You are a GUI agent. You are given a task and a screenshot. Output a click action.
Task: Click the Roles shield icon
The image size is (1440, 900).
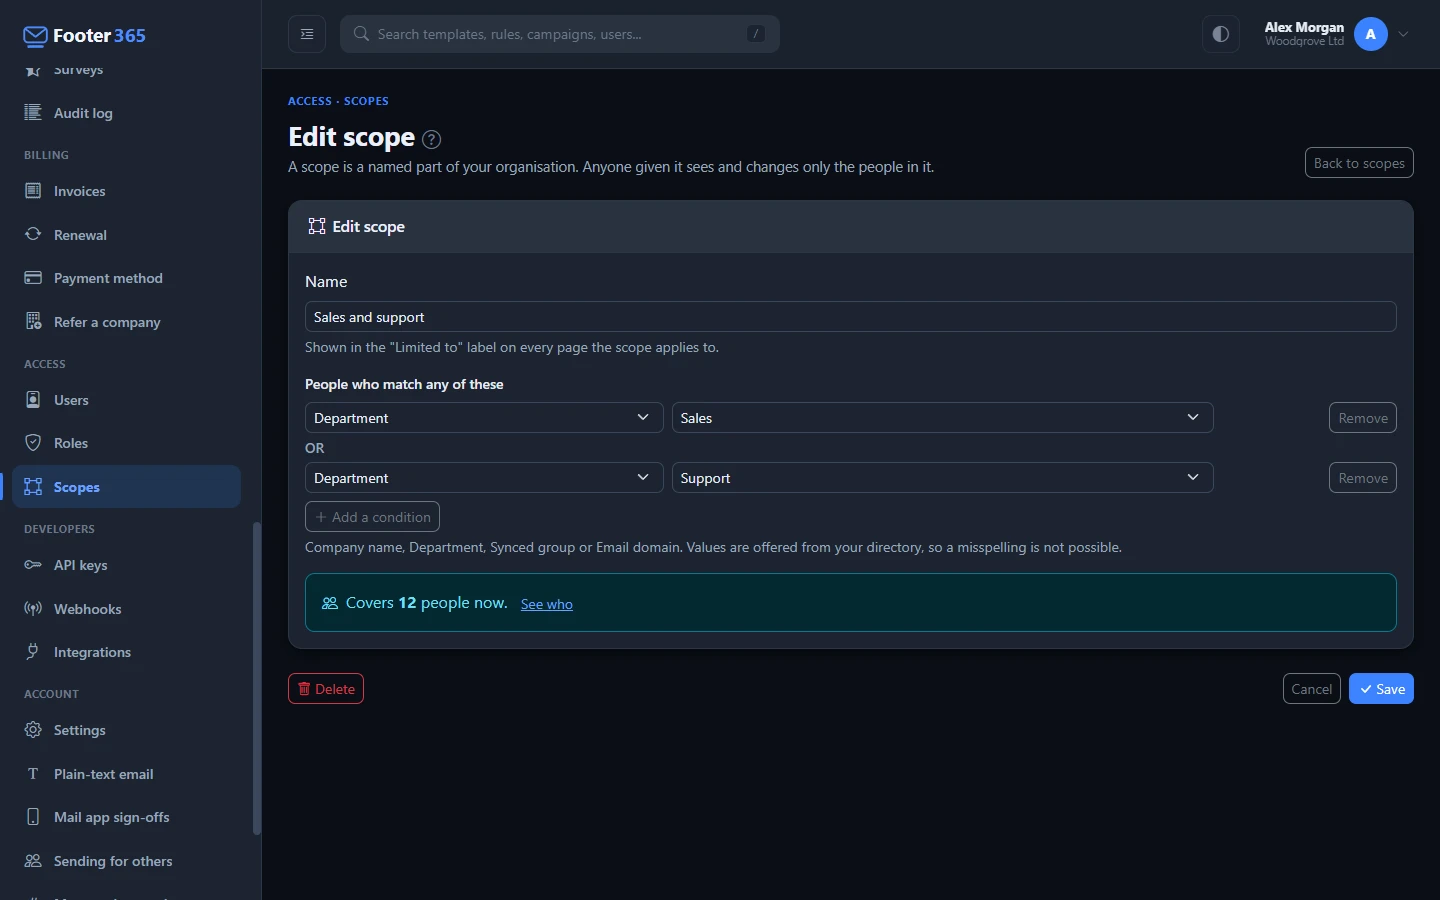(x=33, y=443)
